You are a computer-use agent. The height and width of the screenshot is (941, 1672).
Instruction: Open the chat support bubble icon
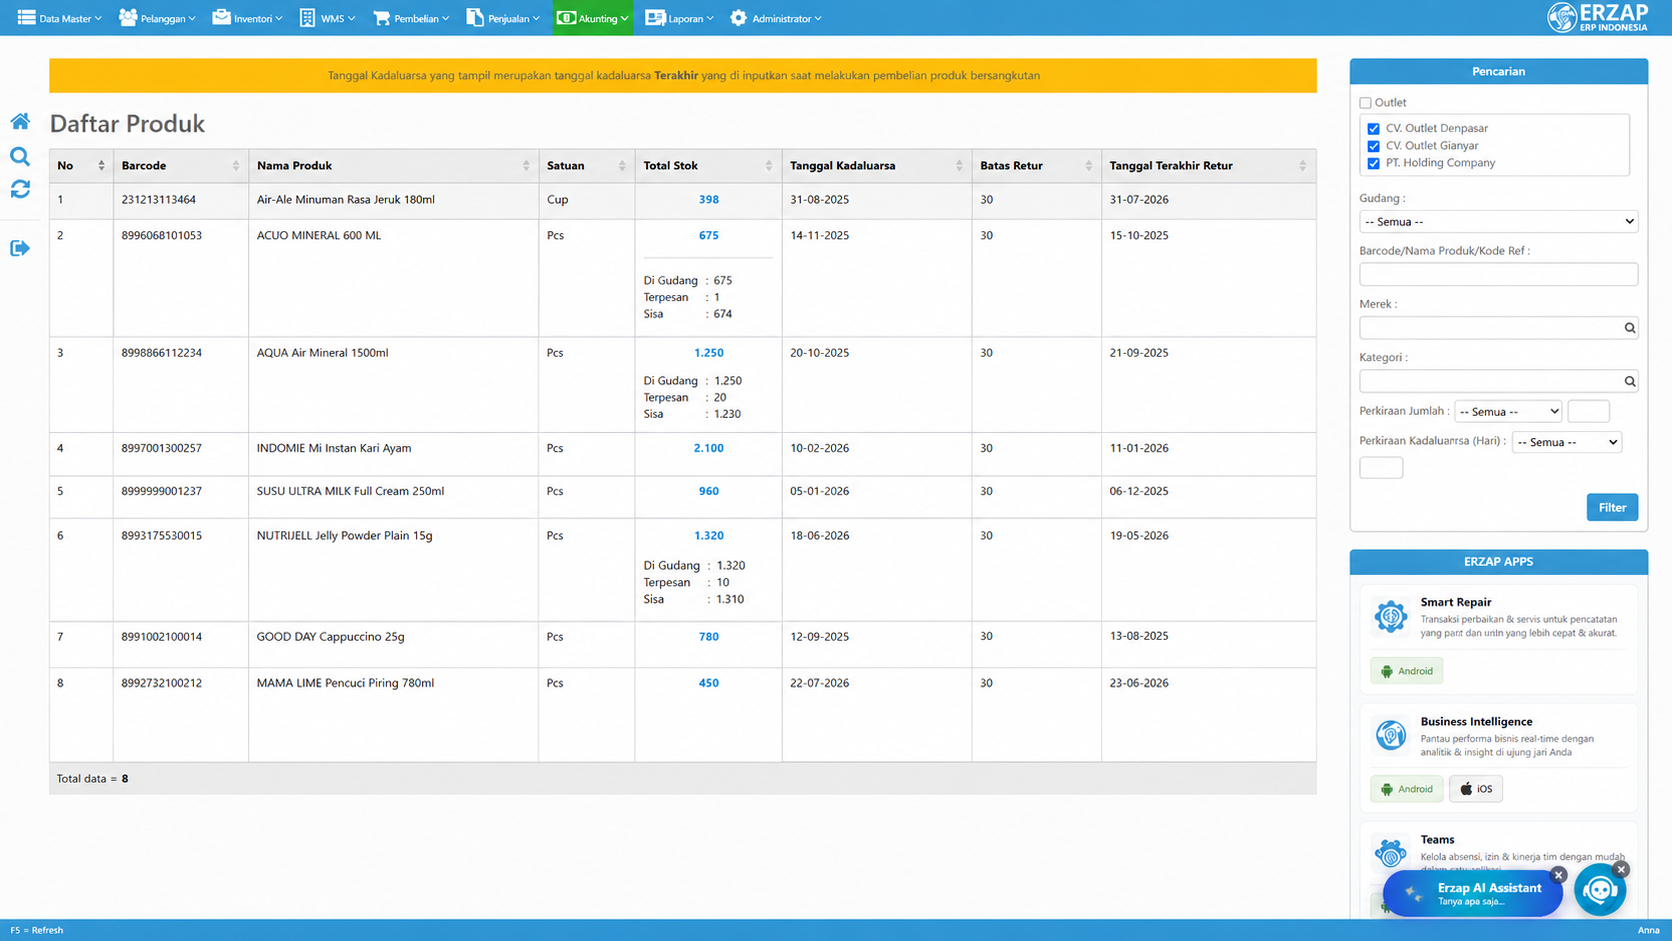pos(1599,890)
